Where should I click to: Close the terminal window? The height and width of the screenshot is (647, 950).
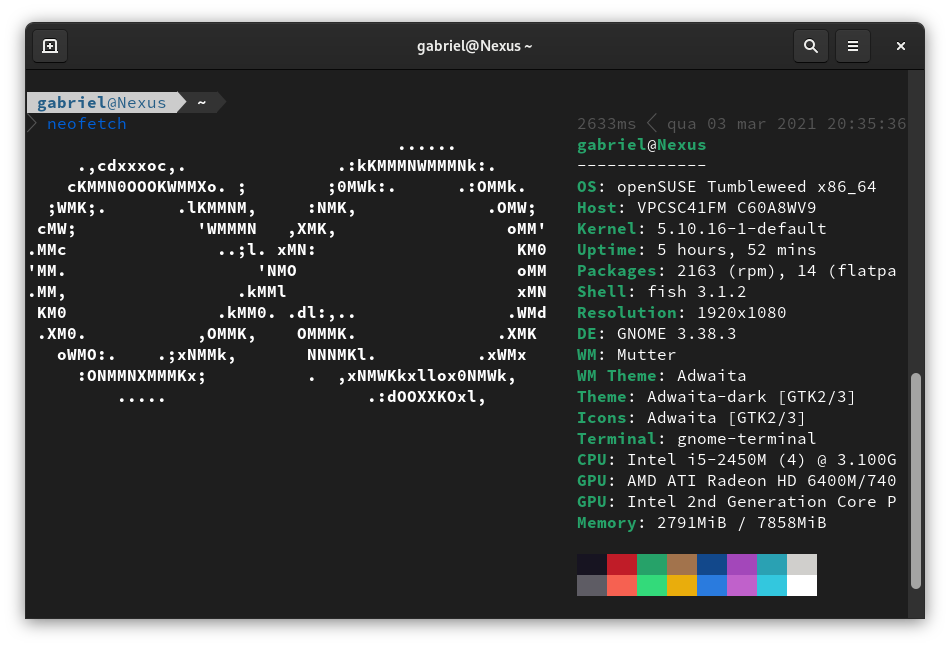(900, 46)
